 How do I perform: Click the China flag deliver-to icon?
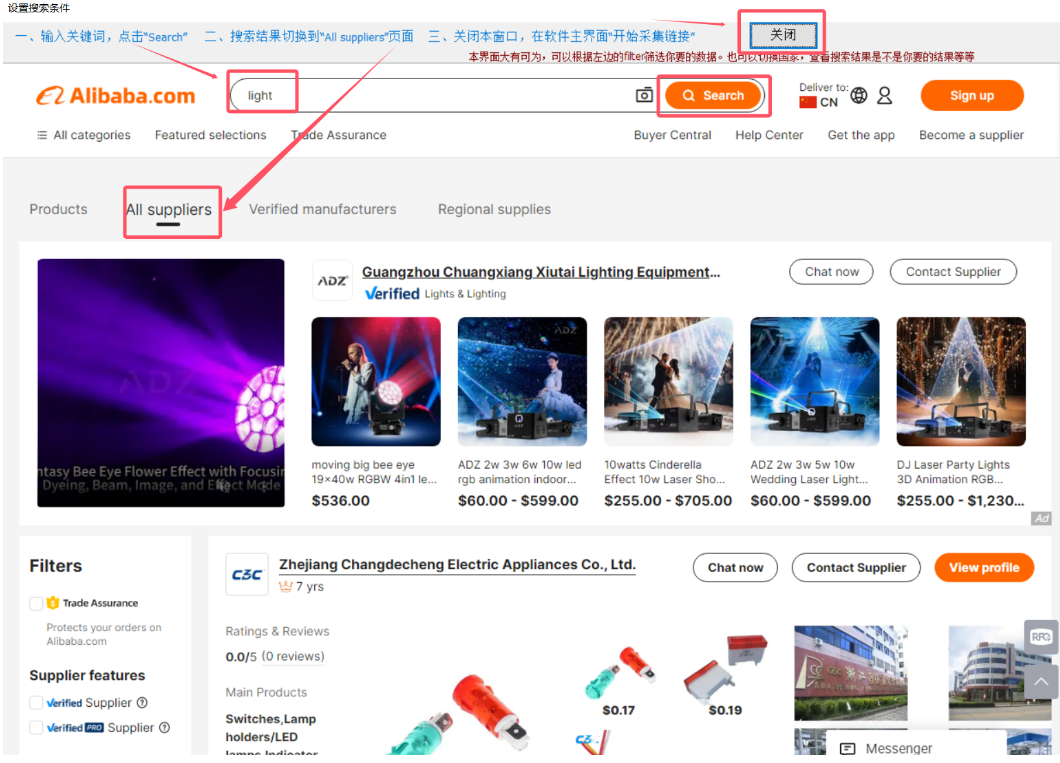tap(808, 102)
